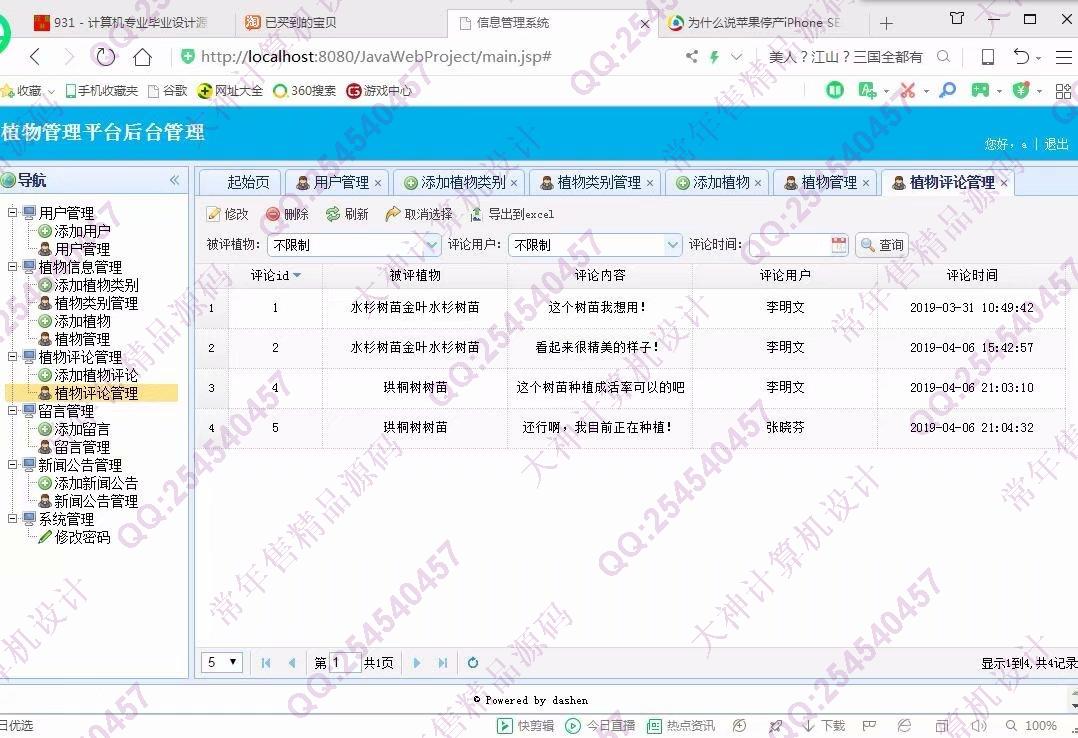
Task: Click the 取消选择 deselect toolbar button
Action: [x=419, y=215]
